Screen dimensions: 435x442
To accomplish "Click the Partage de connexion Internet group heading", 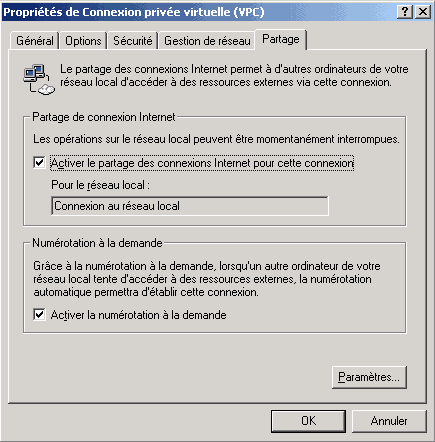I will pyautogui.click(x=104, y=117).
